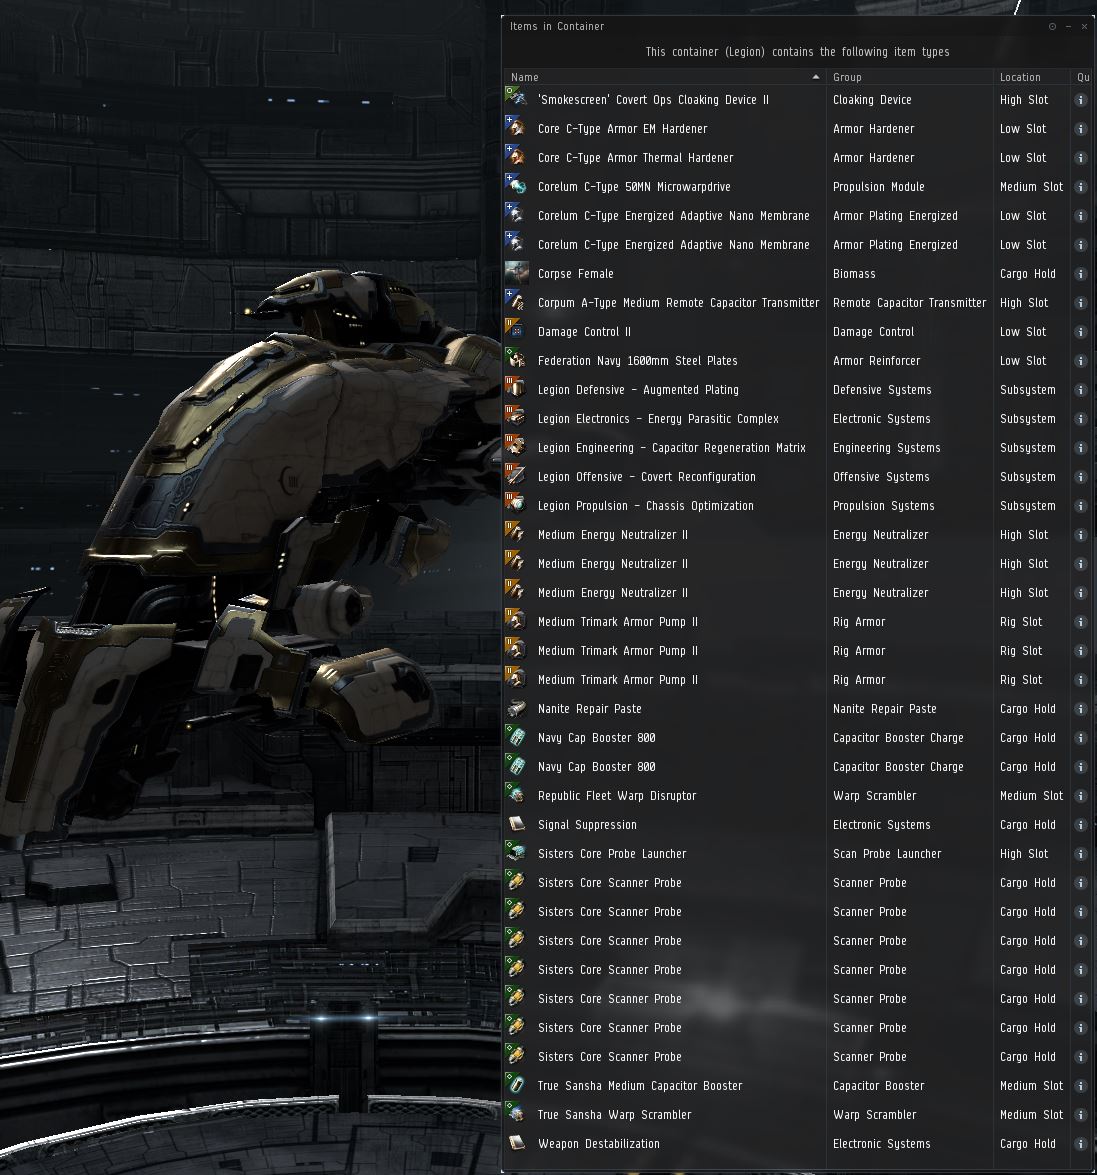Select the Federation Navy 1600mm Steel Plates icon
Image resolution: width=1097 pixels, height=1175 pixels.
click(x=516, y=360)
